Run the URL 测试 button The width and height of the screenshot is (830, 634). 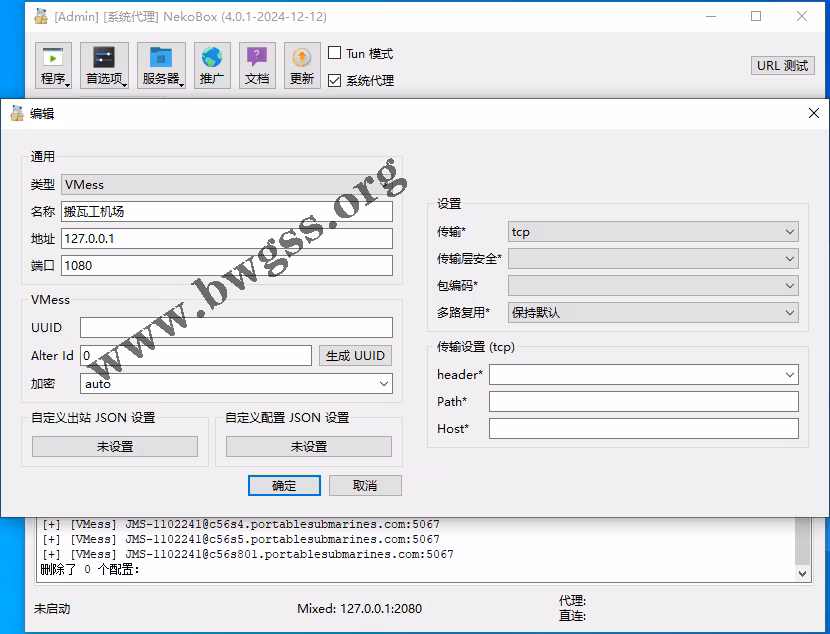pos(782,66)
